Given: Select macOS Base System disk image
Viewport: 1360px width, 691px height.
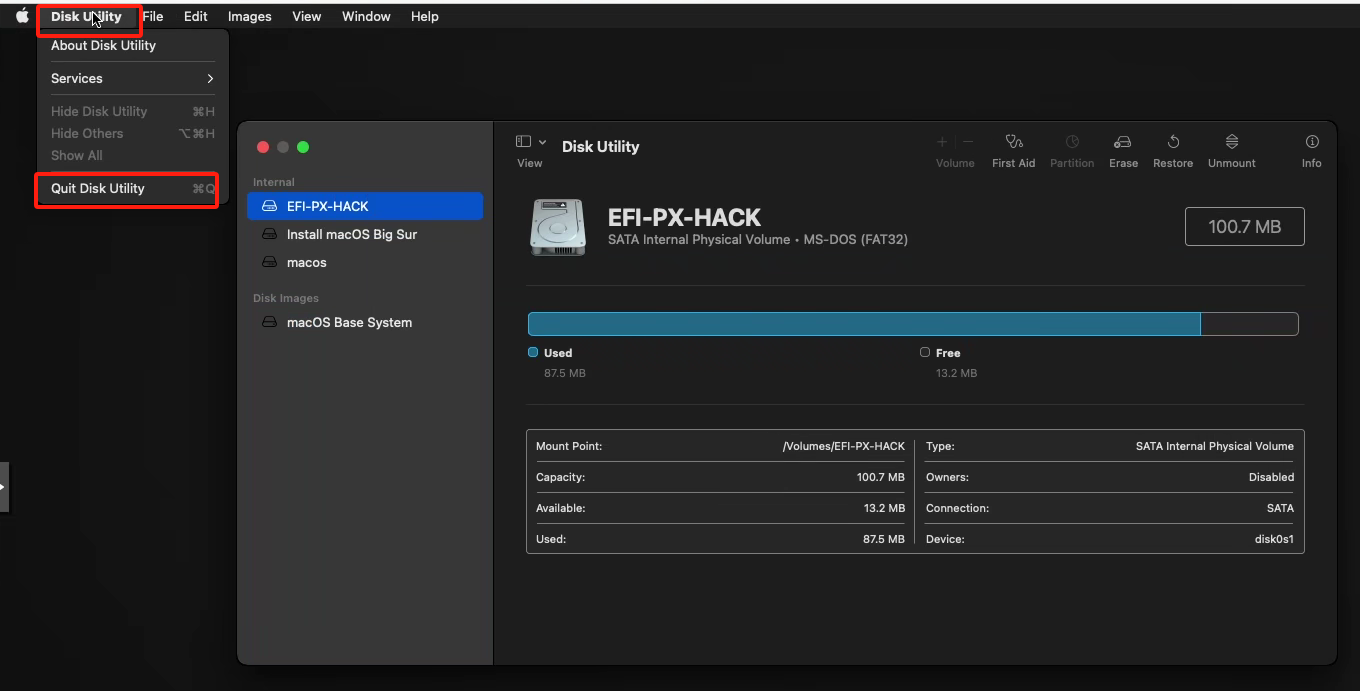Looking at the screenshot, I should click(x=365, y=322).
